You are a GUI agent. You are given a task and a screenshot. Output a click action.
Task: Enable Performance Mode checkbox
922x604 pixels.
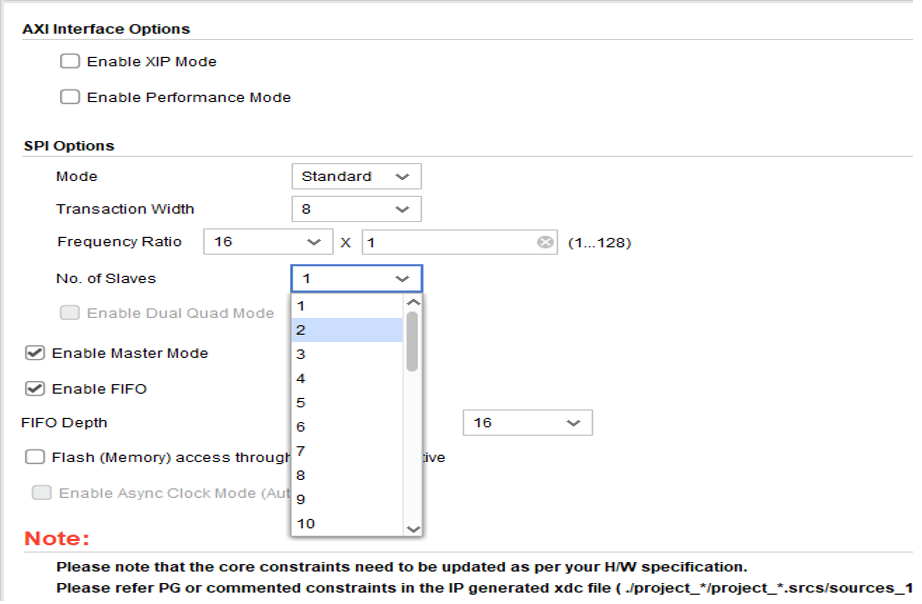pyautogui.click(x=70, y=98)
